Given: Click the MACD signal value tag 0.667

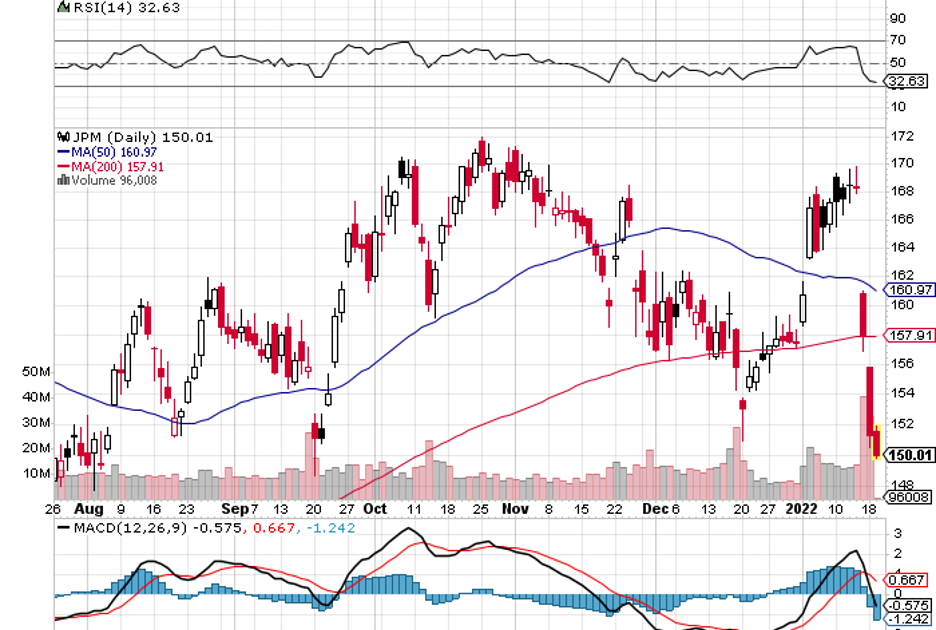Looking at the screenshot, I should point(903,578).
